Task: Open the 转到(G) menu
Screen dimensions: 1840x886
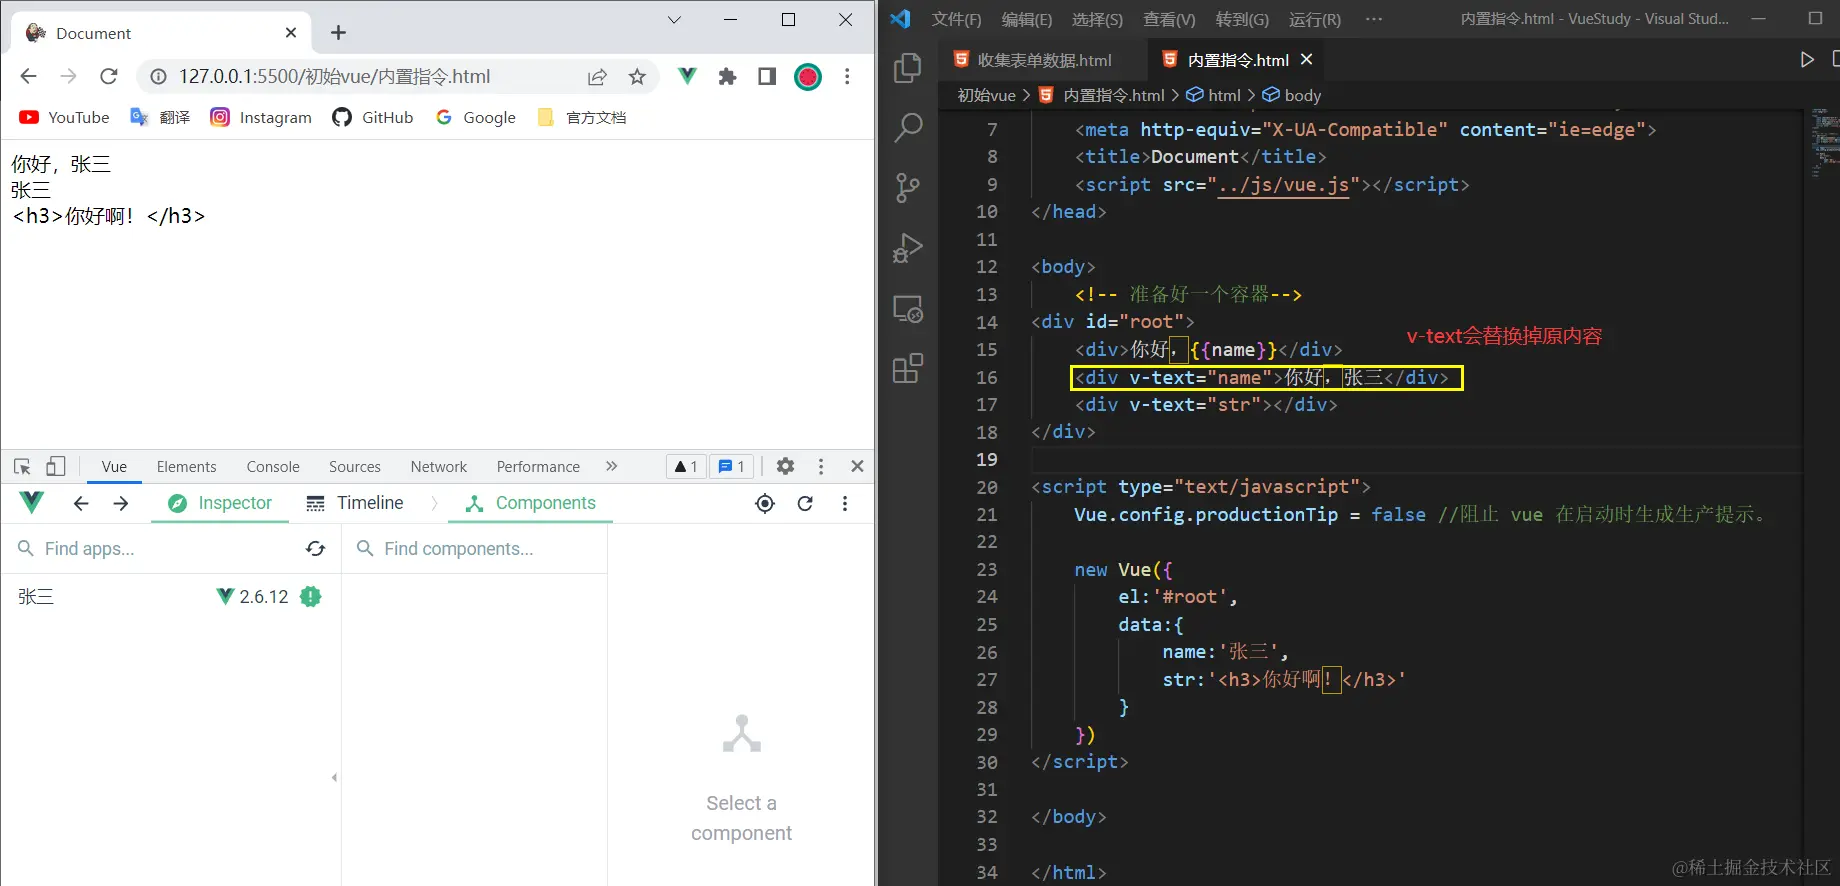Action: pos(1242,19)
